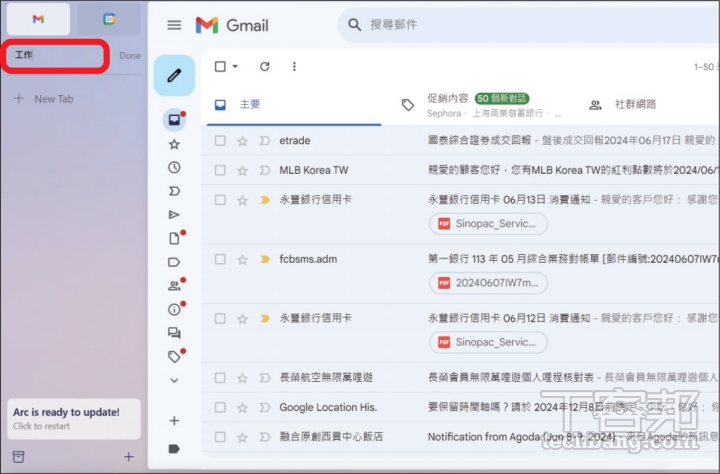Click the 50 個新對話 badge
The height and width of the screenshot is (474, 720).
click(501, 98)
